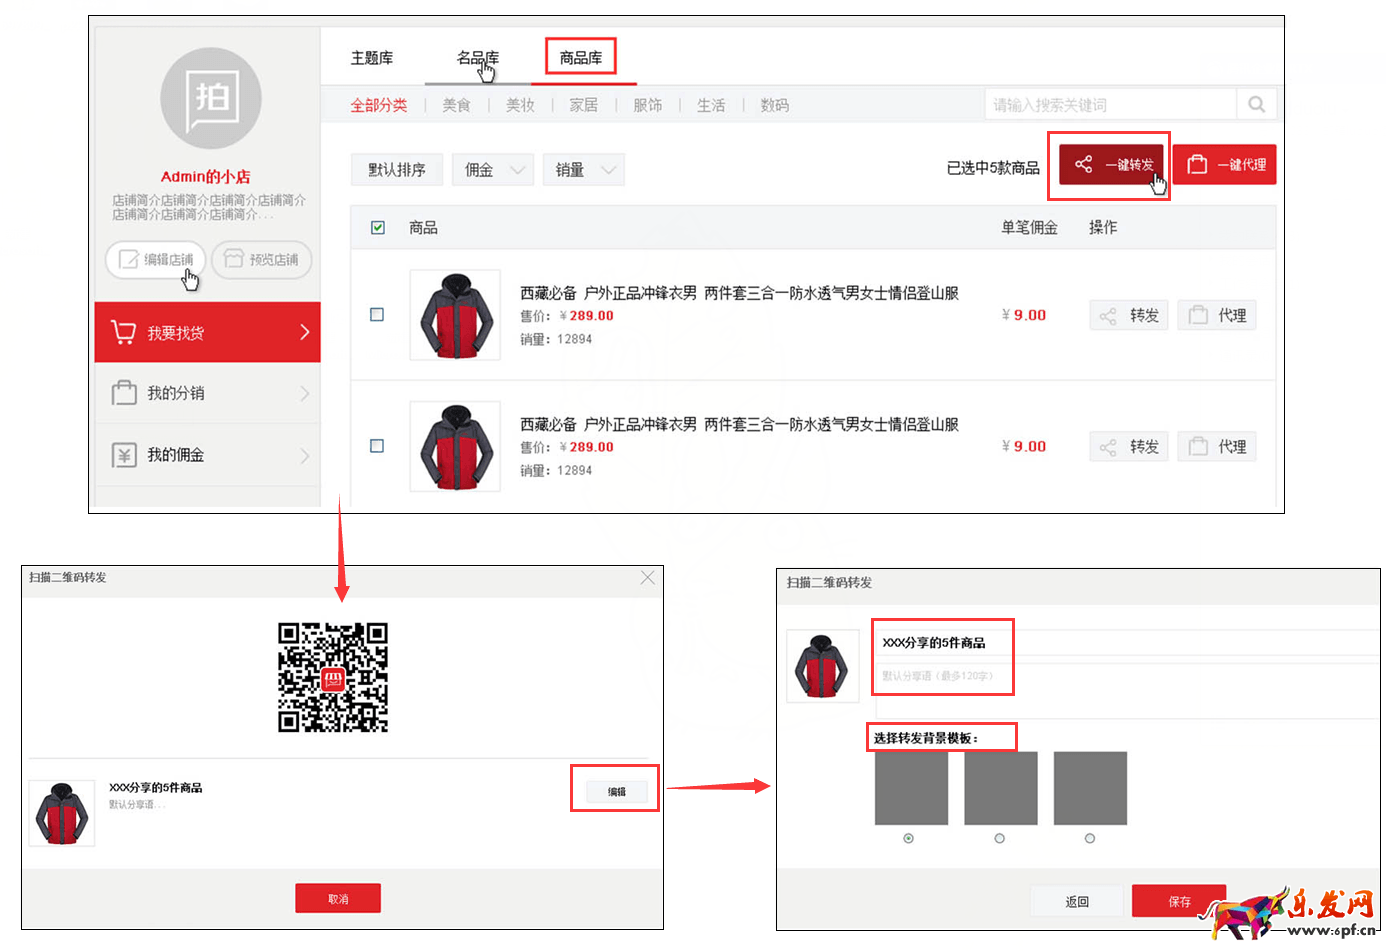Select the 服饰 category filter
The height and width of the screenshot is (951, 1386).
point(648,105)
